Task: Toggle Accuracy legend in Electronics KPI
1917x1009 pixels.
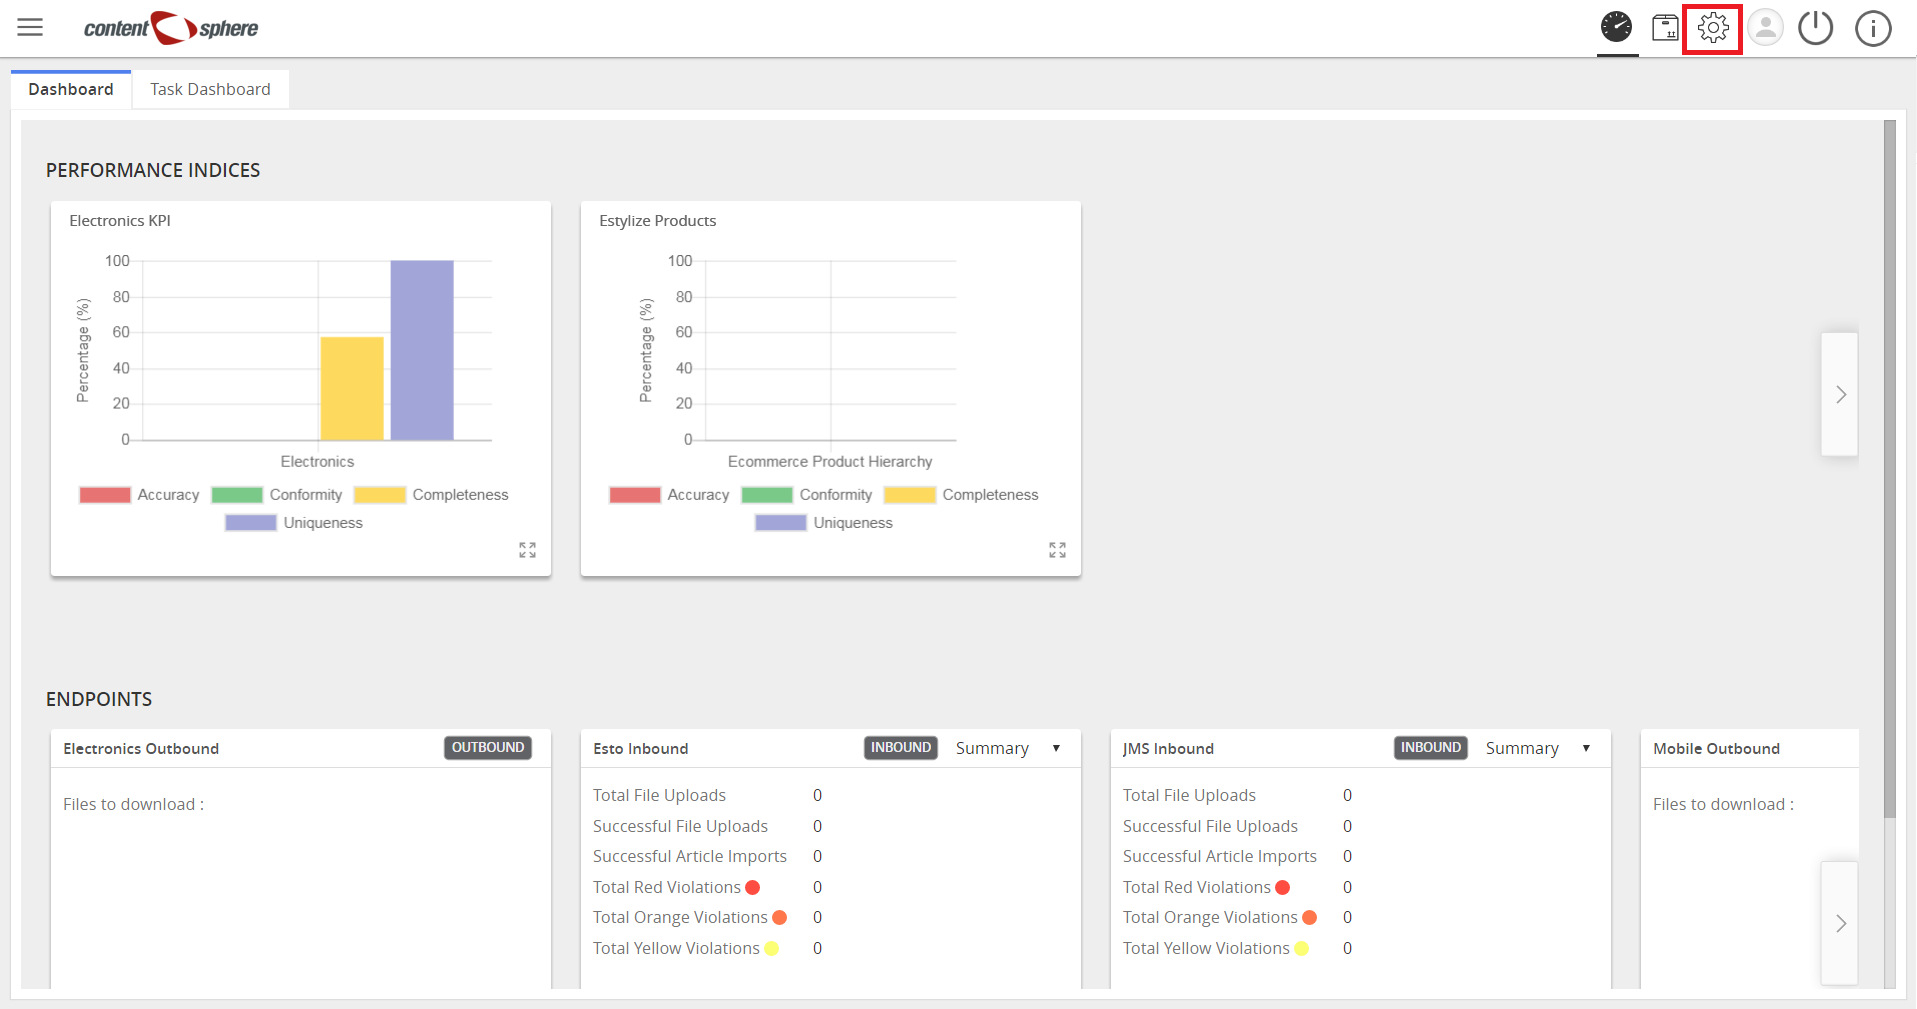Action: (139, 495)
